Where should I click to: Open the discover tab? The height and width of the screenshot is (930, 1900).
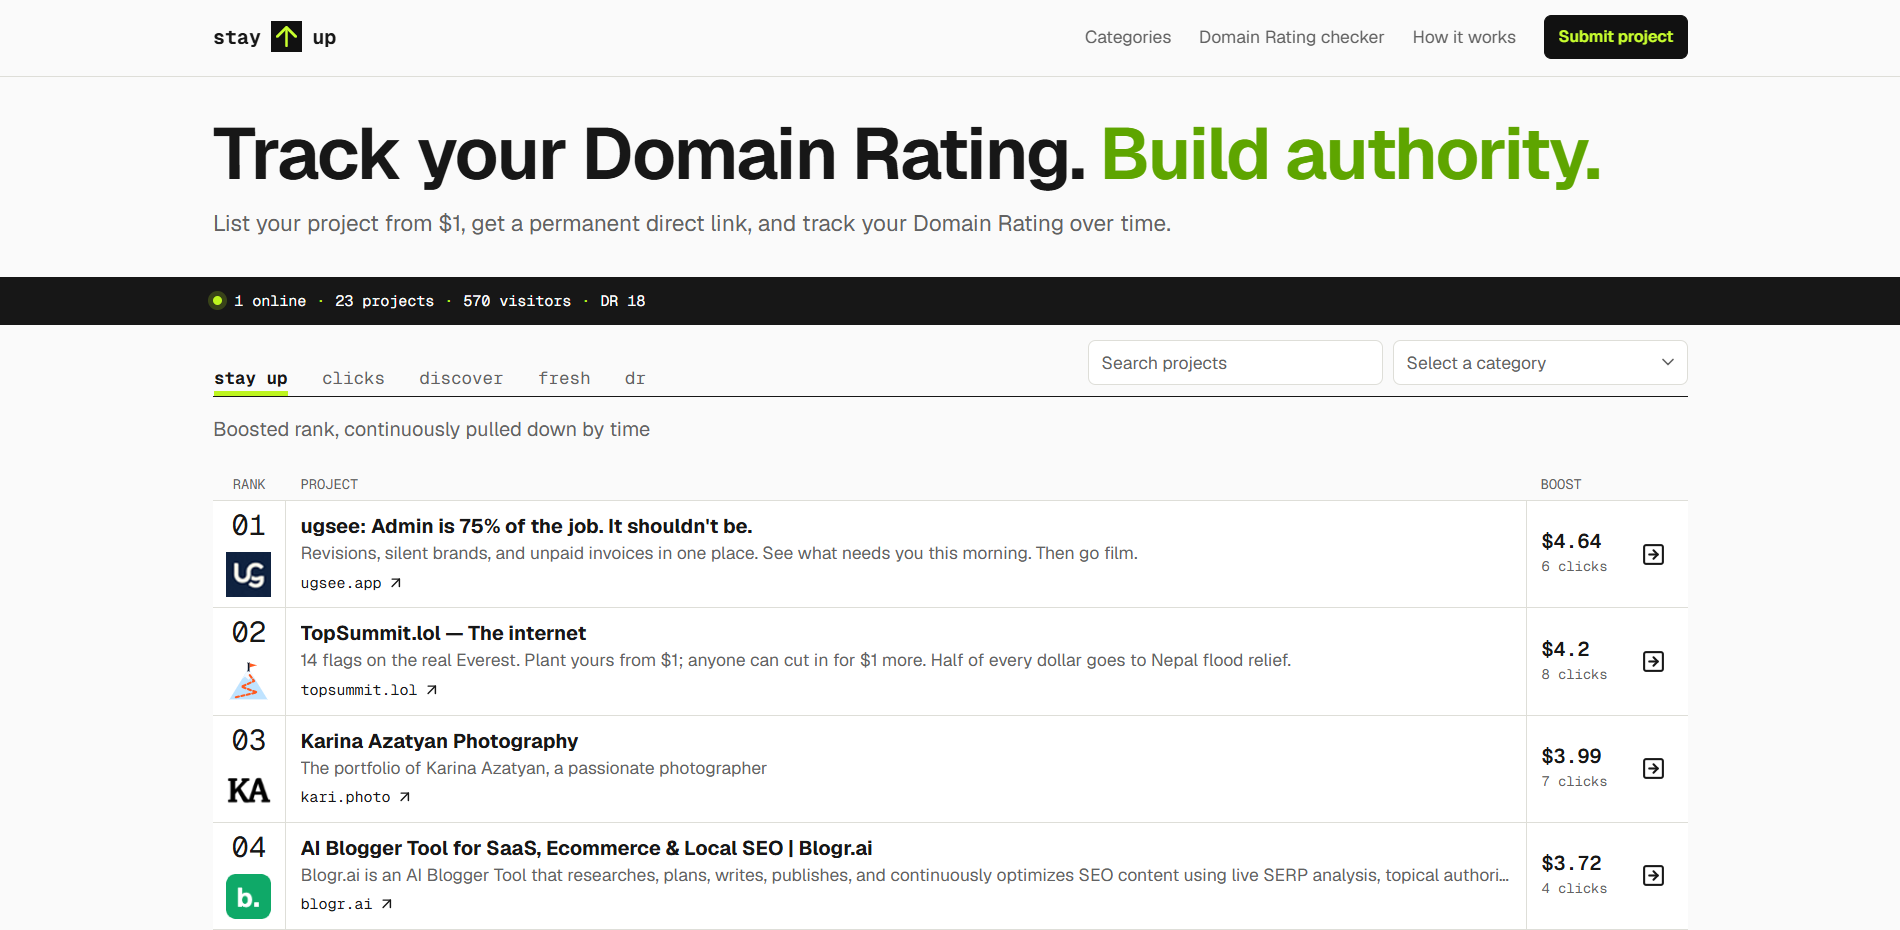[x=461, y=378]
